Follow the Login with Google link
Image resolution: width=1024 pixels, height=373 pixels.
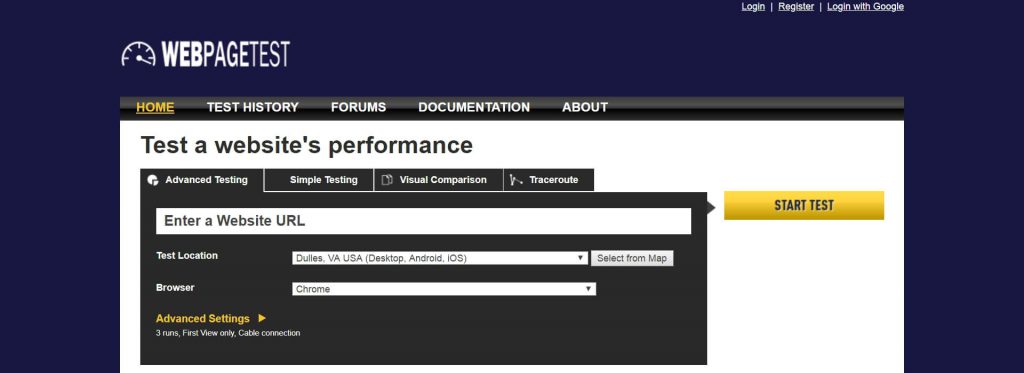[x=865, y=7]
